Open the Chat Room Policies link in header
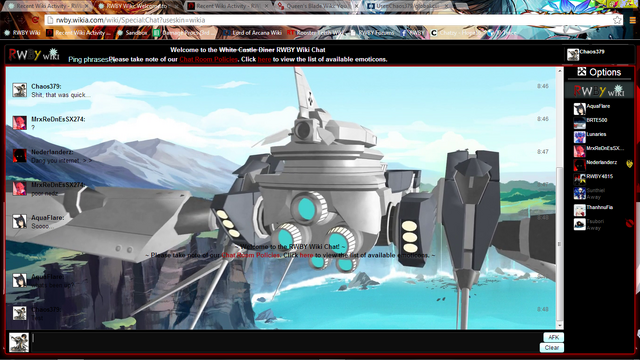The image size is (640, 360). click(208, 59)
